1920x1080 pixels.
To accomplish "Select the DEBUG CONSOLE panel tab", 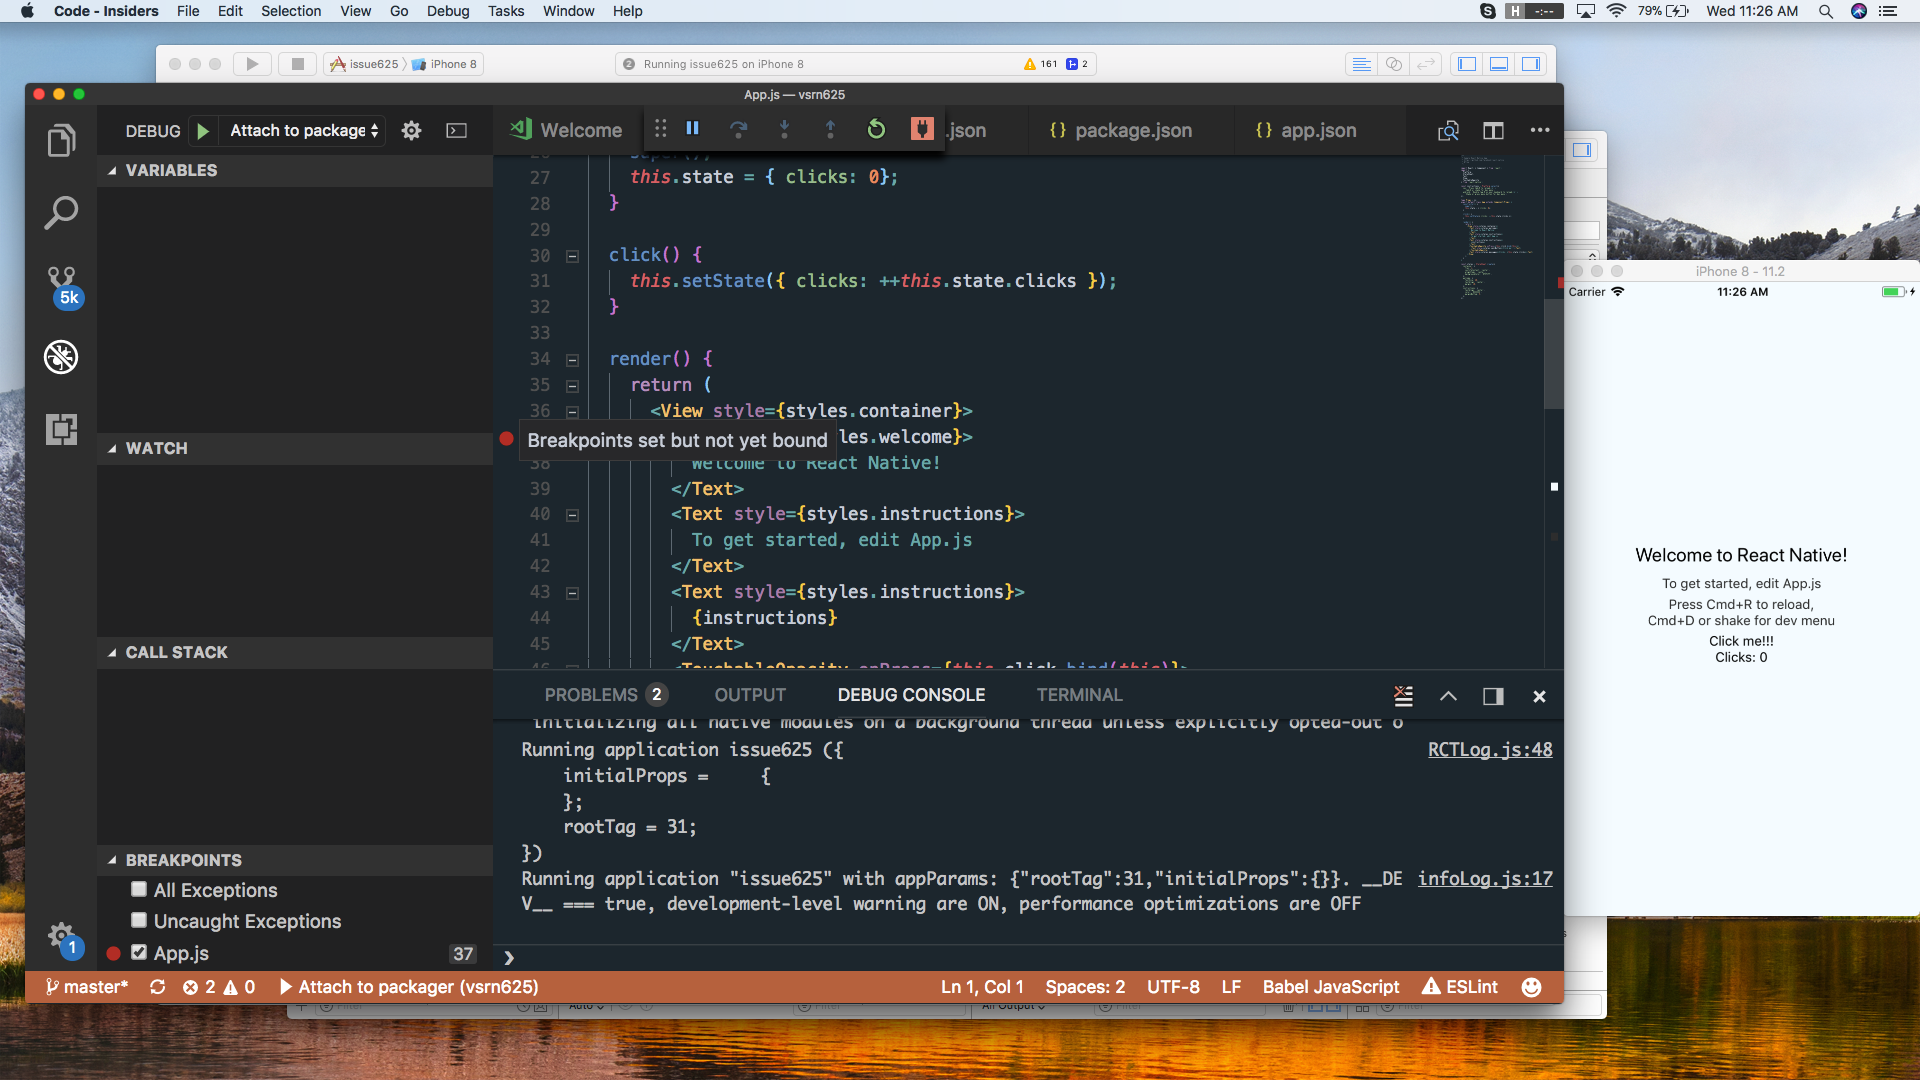I will 911,695.
